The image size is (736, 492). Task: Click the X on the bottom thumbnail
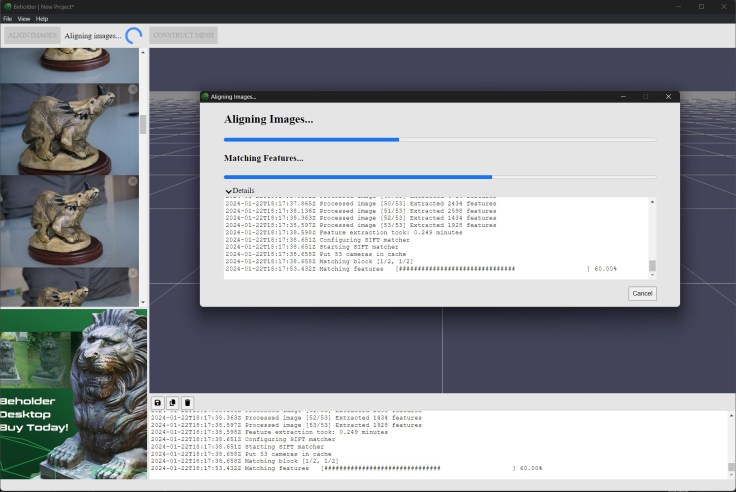tap(133, 274)
